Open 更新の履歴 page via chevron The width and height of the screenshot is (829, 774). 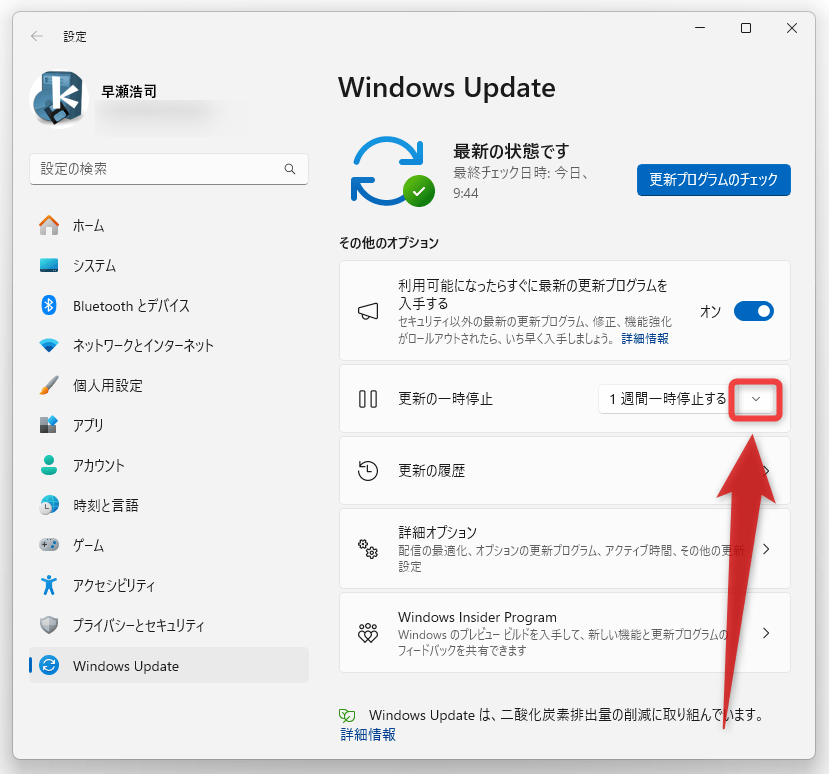click(x=766, y=471)
